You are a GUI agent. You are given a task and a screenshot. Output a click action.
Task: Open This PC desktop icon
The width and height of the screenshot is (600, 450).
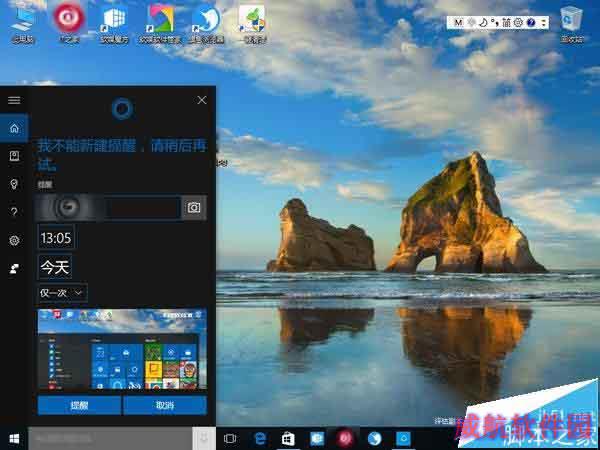point(23,24)
